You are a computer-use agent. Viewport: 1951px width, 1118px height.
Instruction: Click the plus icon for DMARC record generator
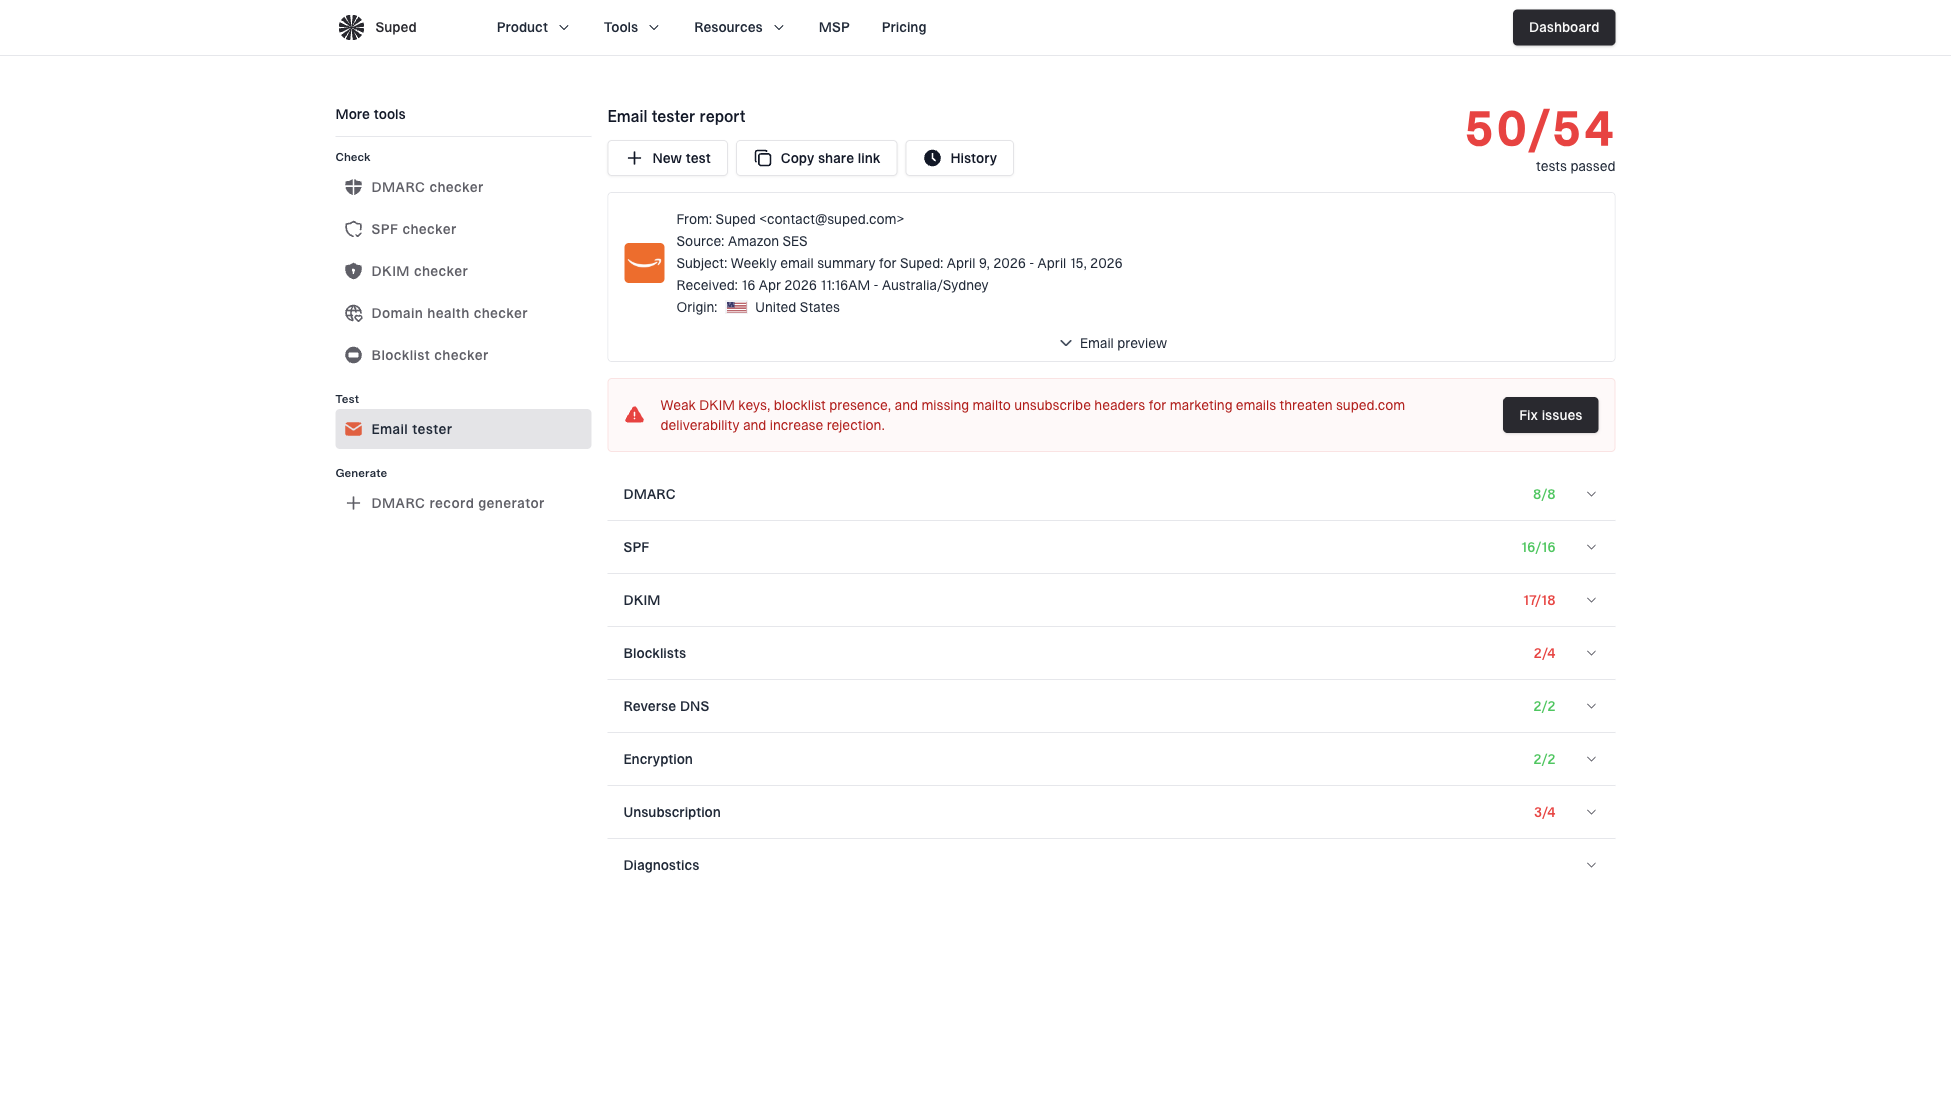point(353,503)
